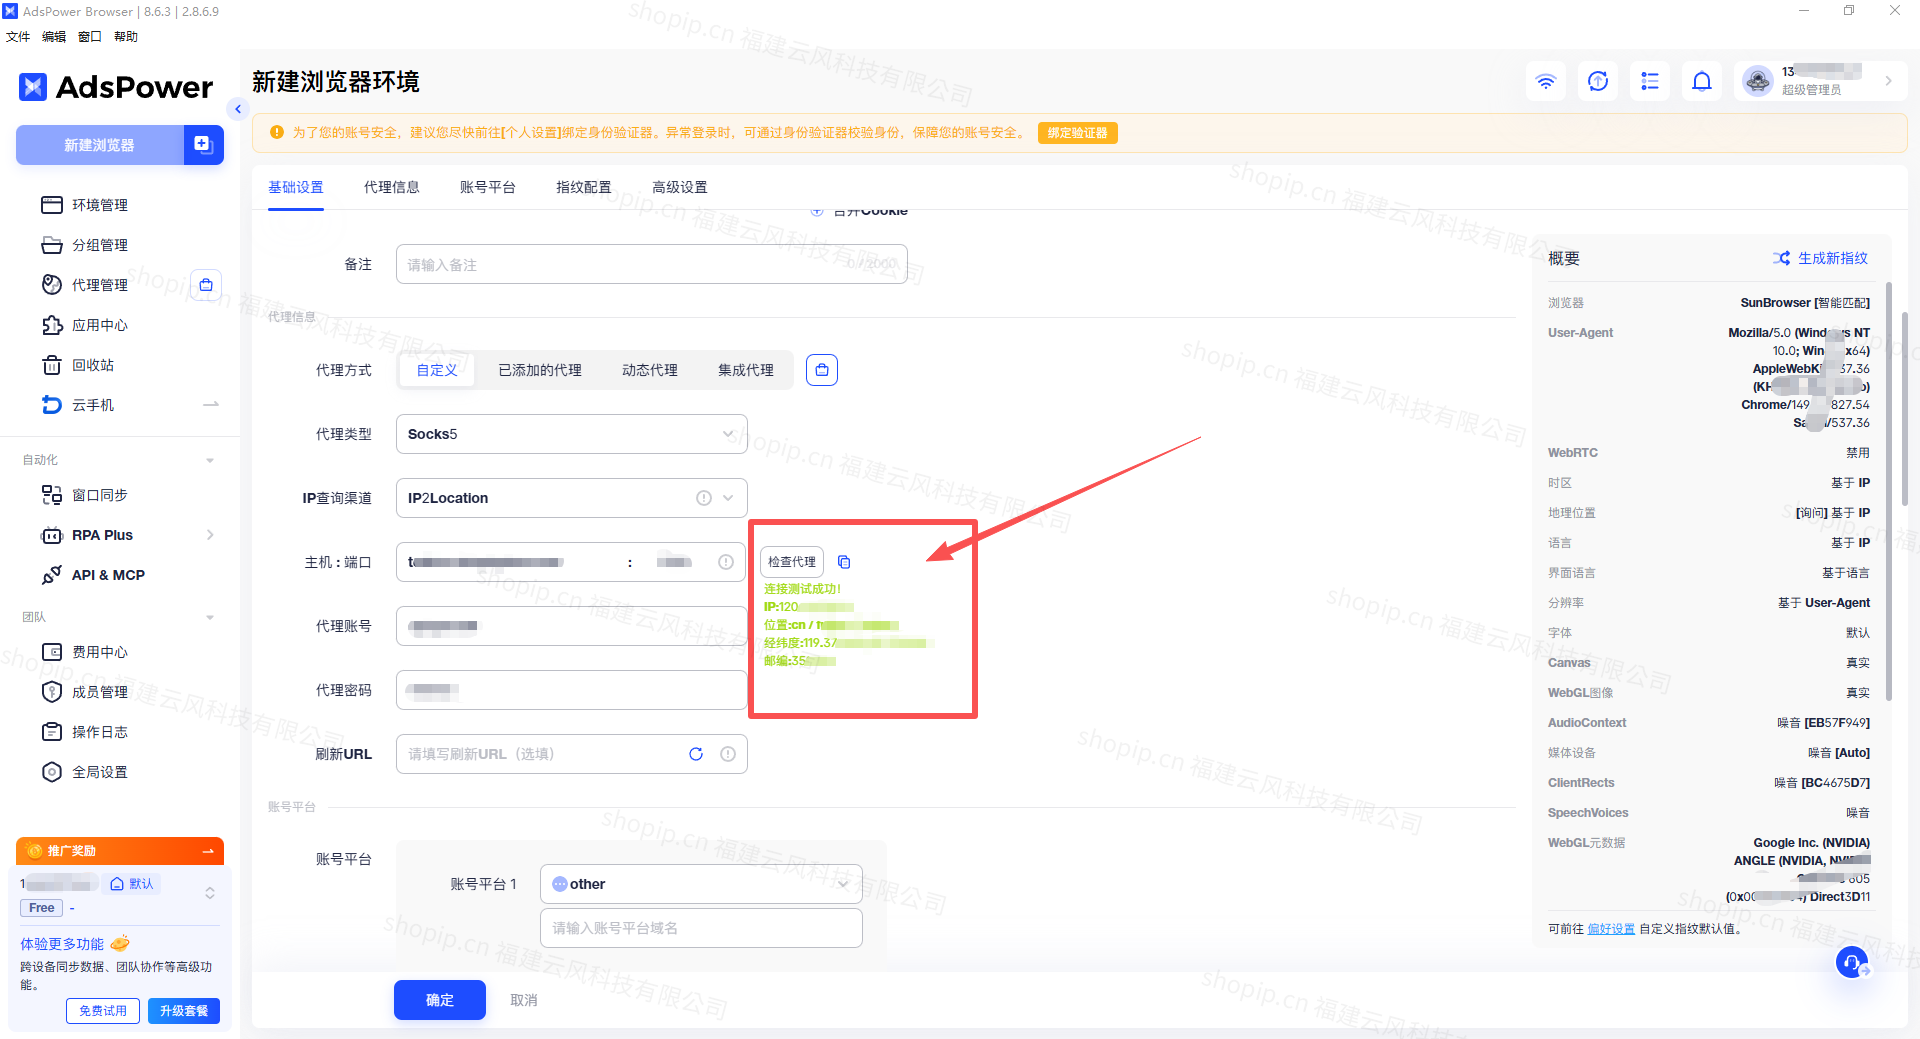Open the 编辑 menu
The height and width of the screenshot is (1039, 1920).
[54, 37]
